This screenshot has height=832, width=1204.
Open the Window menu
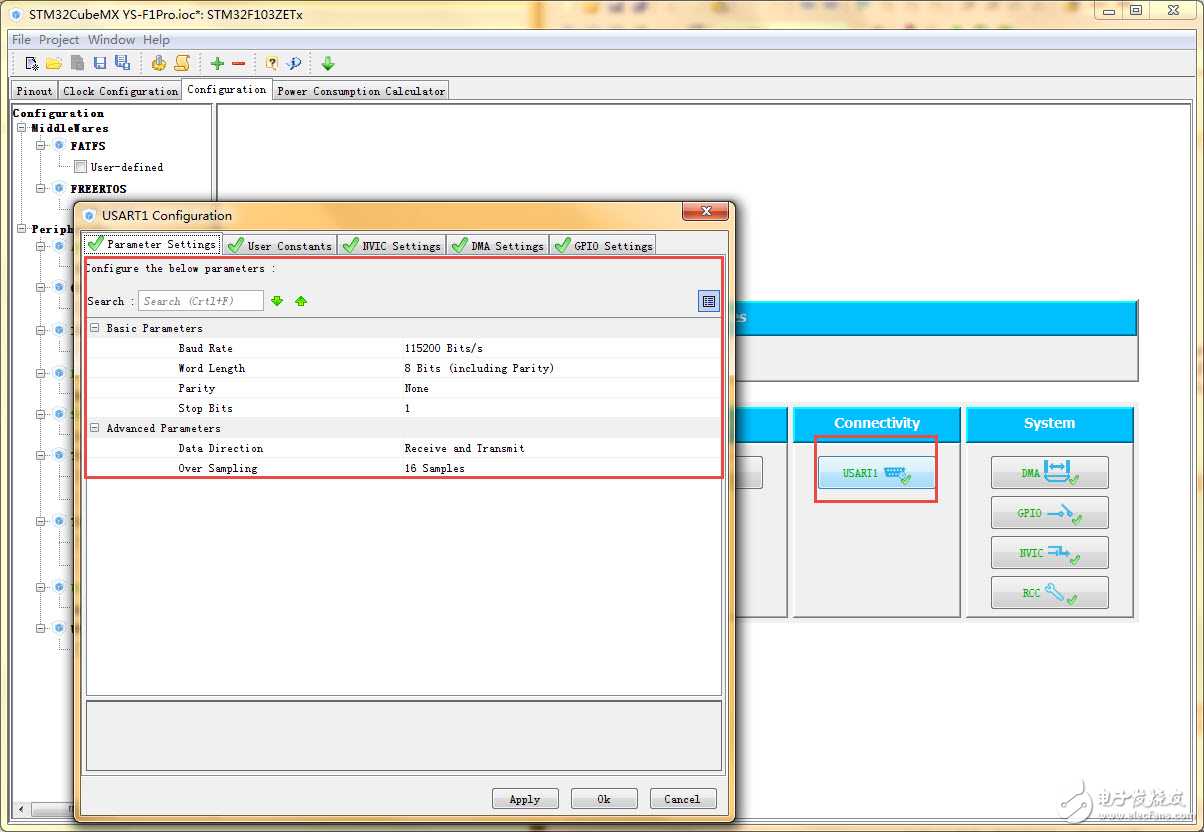coord(111,40)
